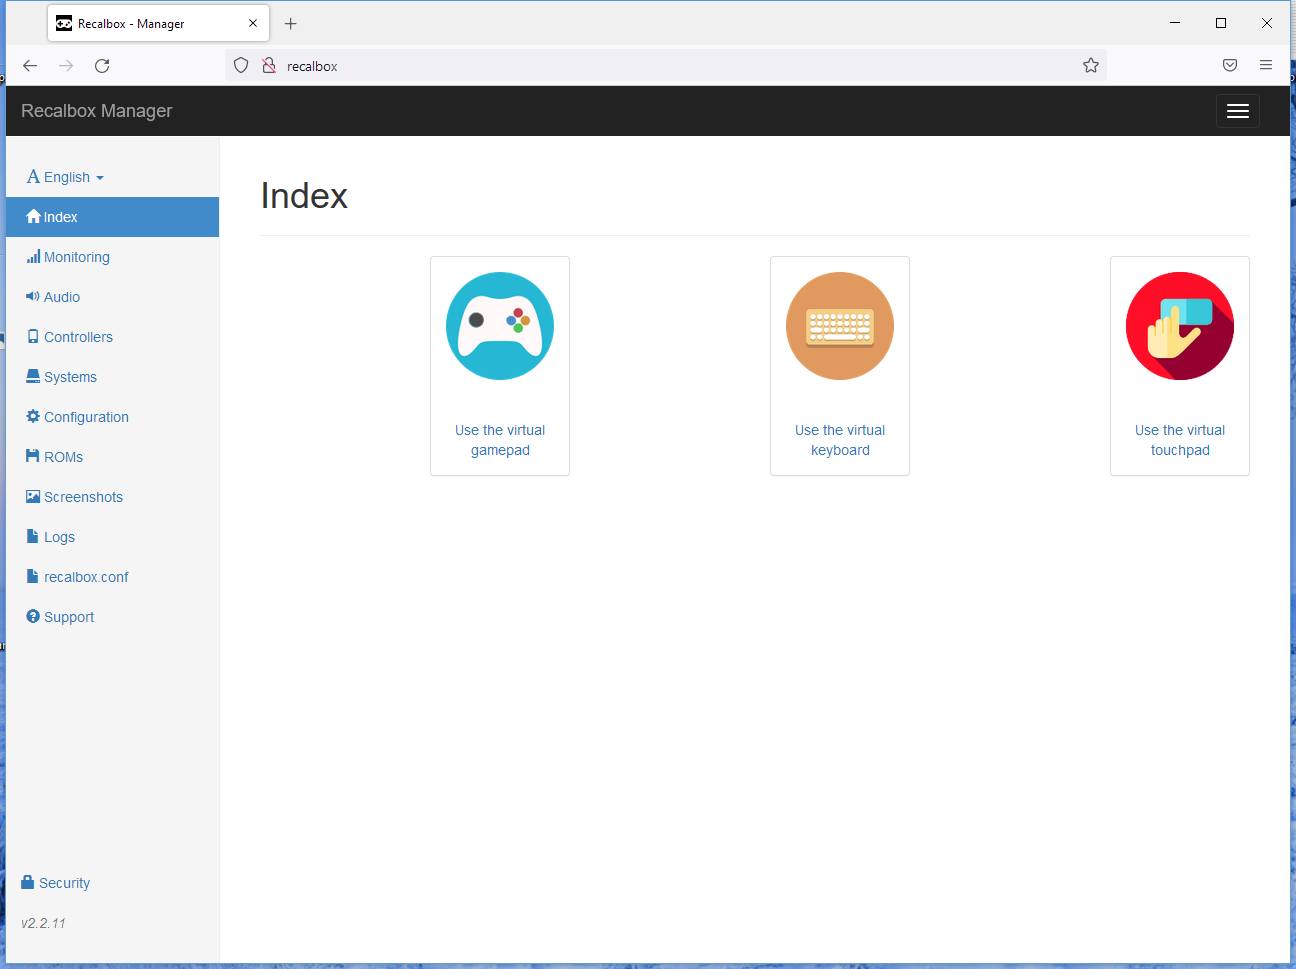The height and width of the screenshot is (969, 1296).
Task: Open the virtual keyboard icon
Action: pos(840,326)
